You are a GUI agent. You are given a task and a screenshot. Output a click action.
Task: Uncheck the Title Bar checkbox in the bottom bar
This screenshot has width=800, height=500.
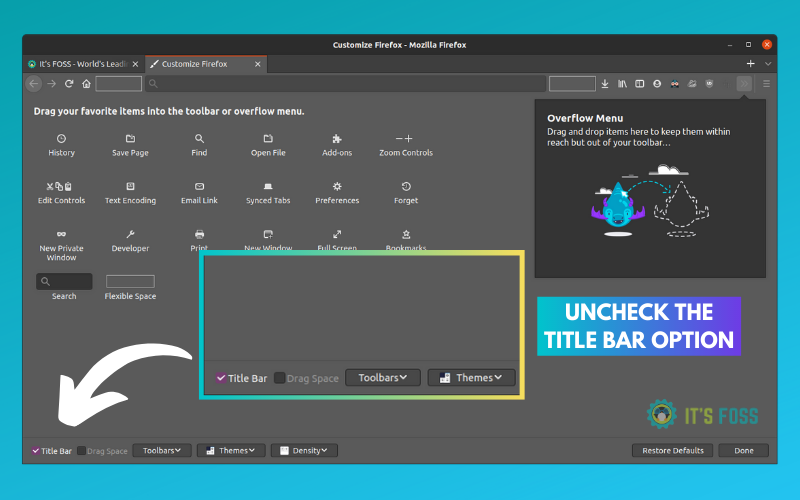36,451
